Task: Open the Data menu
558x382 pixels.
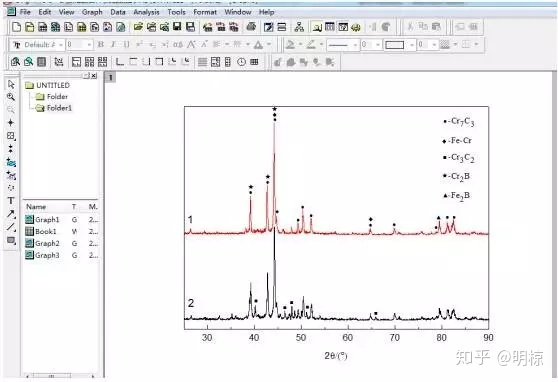Action: [x=118, y=12]
